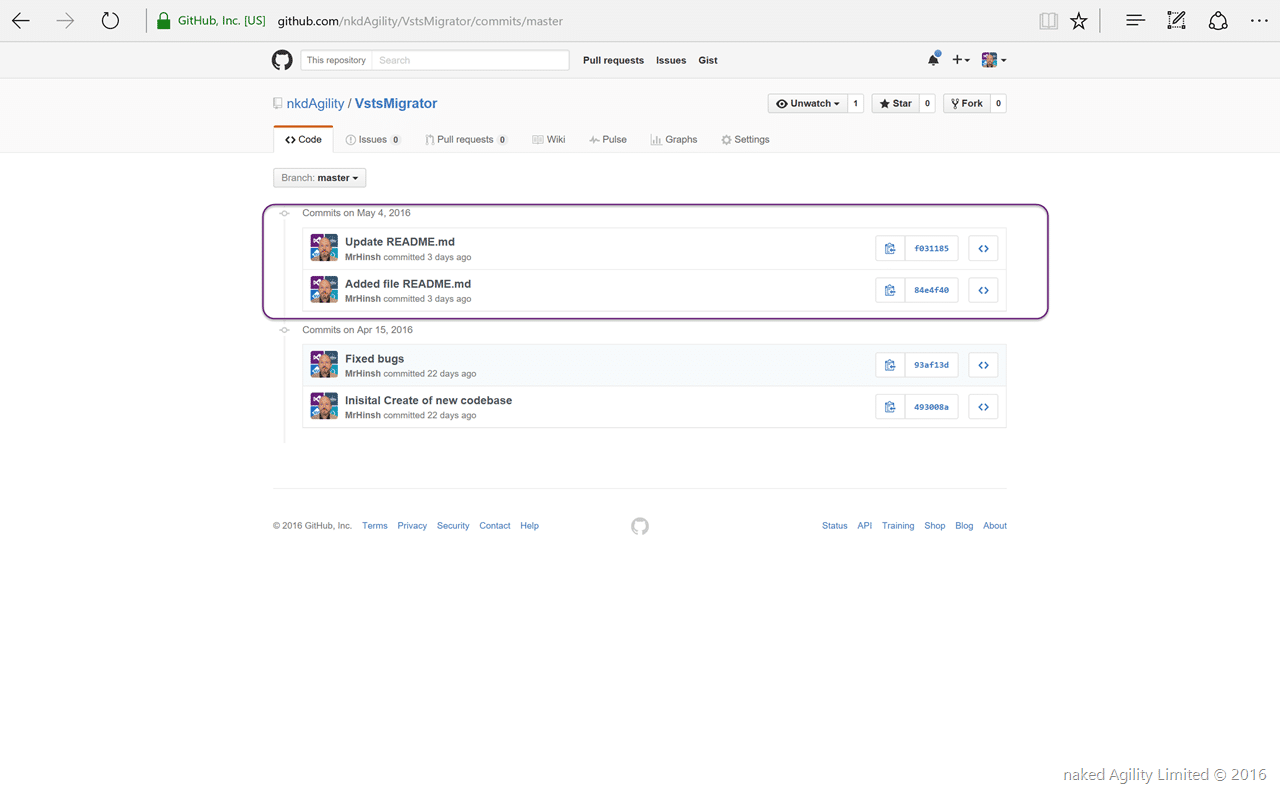
Task: Open the GitHub Octocat home logo
Action: [282, 60]
